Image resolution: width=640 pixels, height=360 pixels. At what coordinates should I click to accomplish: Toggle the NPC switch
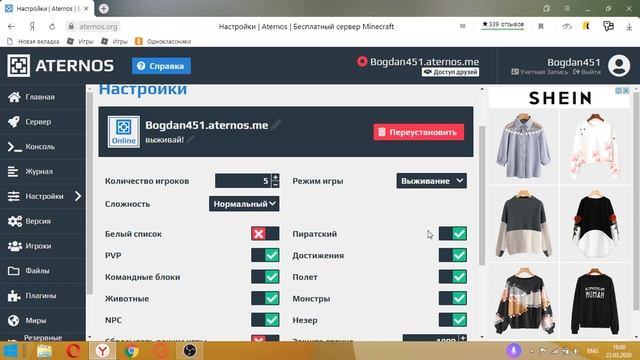[x=265, y=320]
